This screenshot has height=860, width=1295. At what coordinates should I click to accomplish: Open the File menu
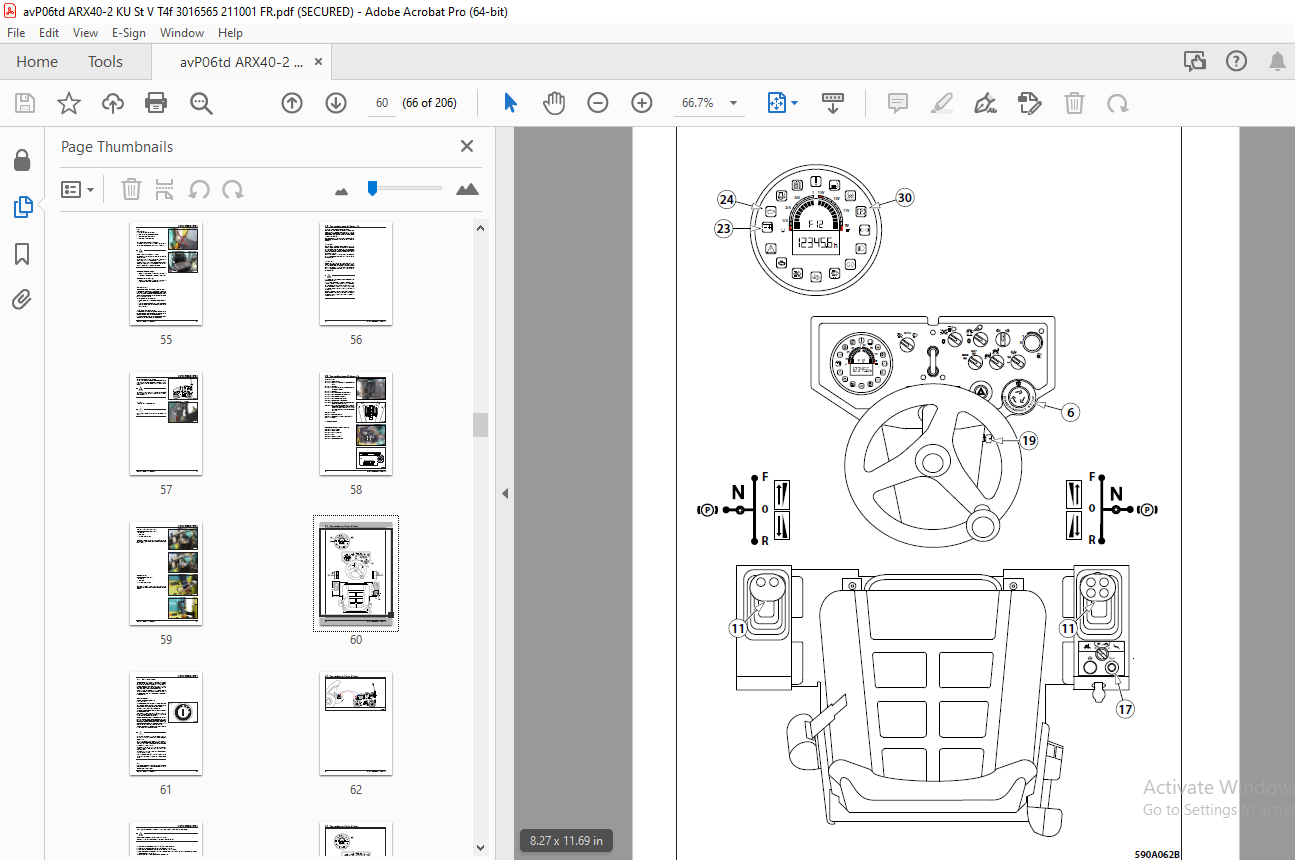16,33
